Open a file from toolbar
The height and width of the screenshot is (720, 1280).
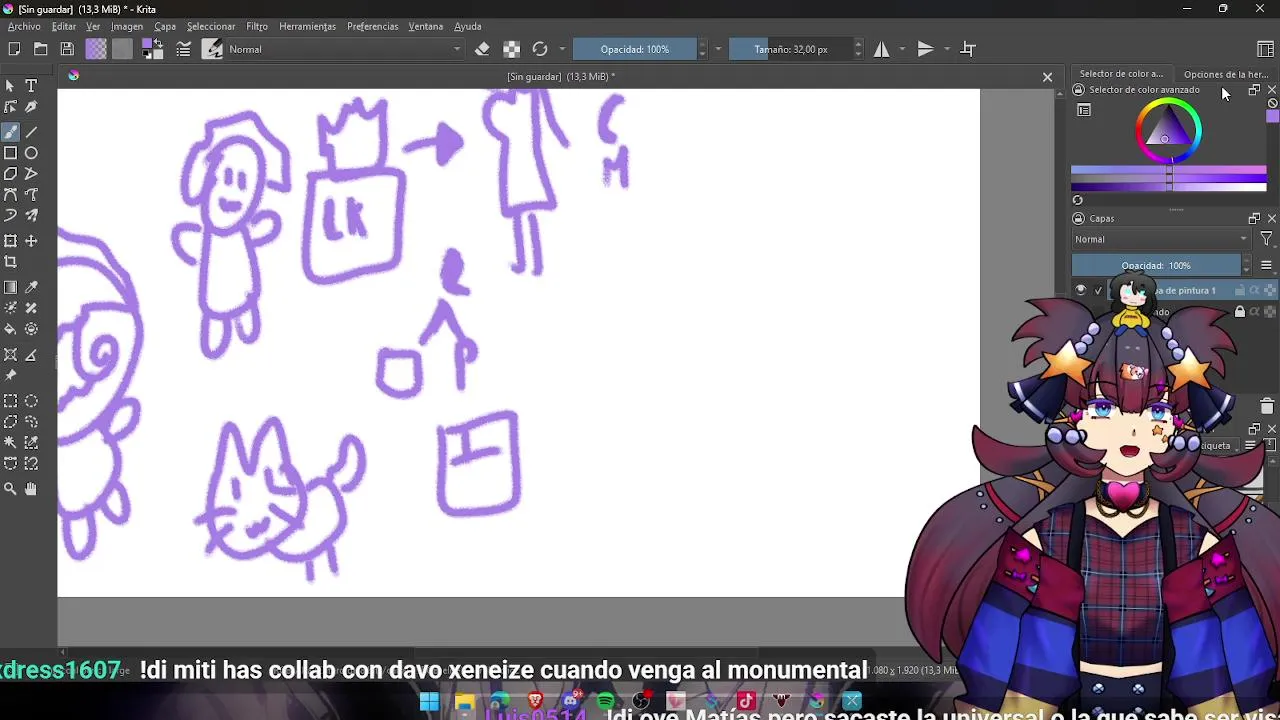click(41, 49)
